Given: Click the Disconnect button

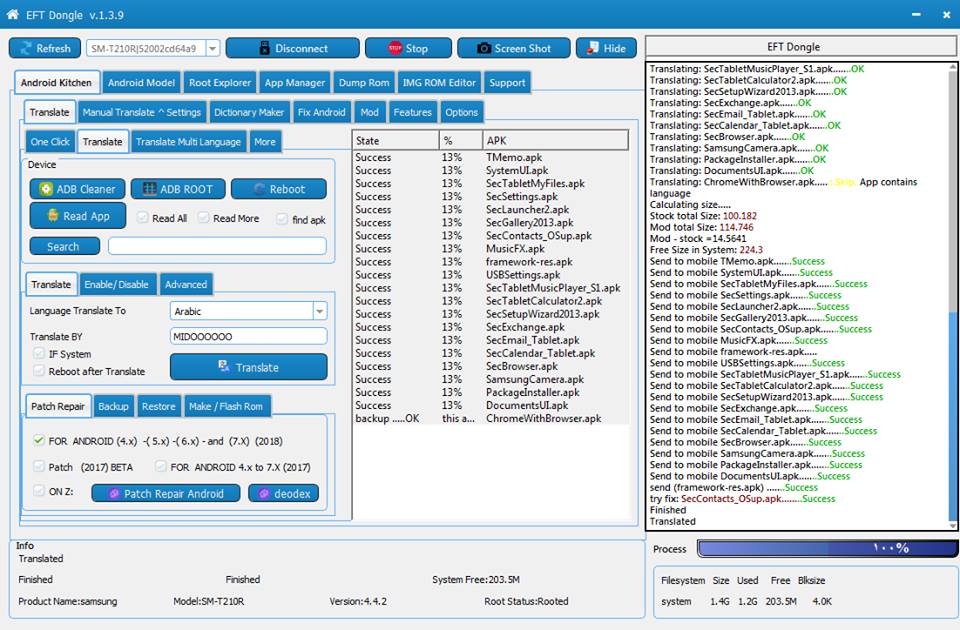Looking at the screenshot, I should click(293, 48).
